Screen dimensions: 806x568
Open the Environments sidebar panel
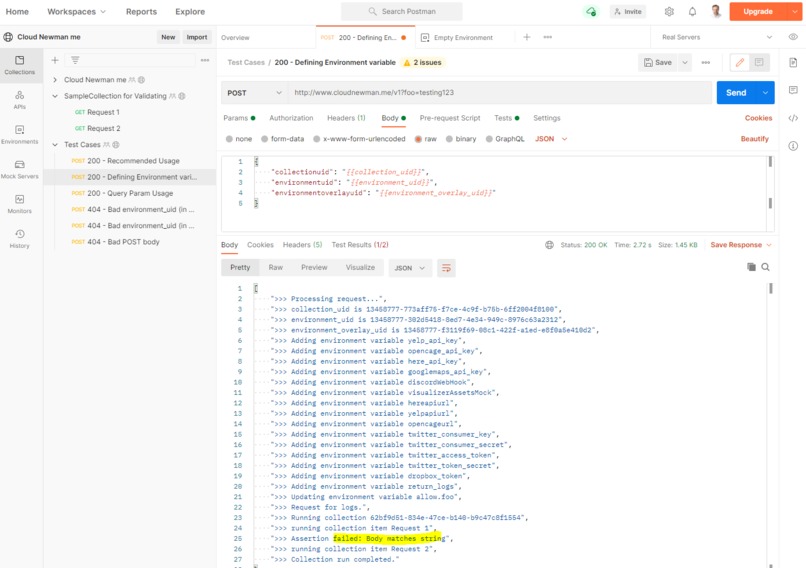20,135
